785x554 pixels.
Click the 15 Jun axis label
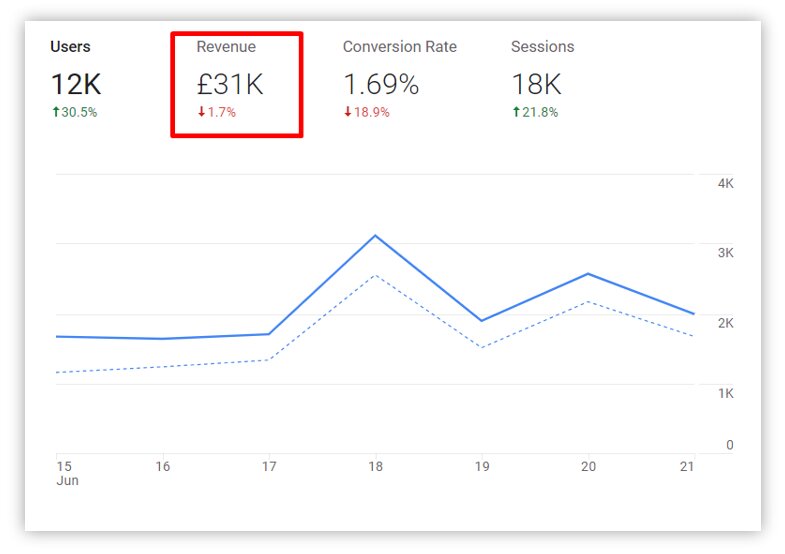coord(67,473)
